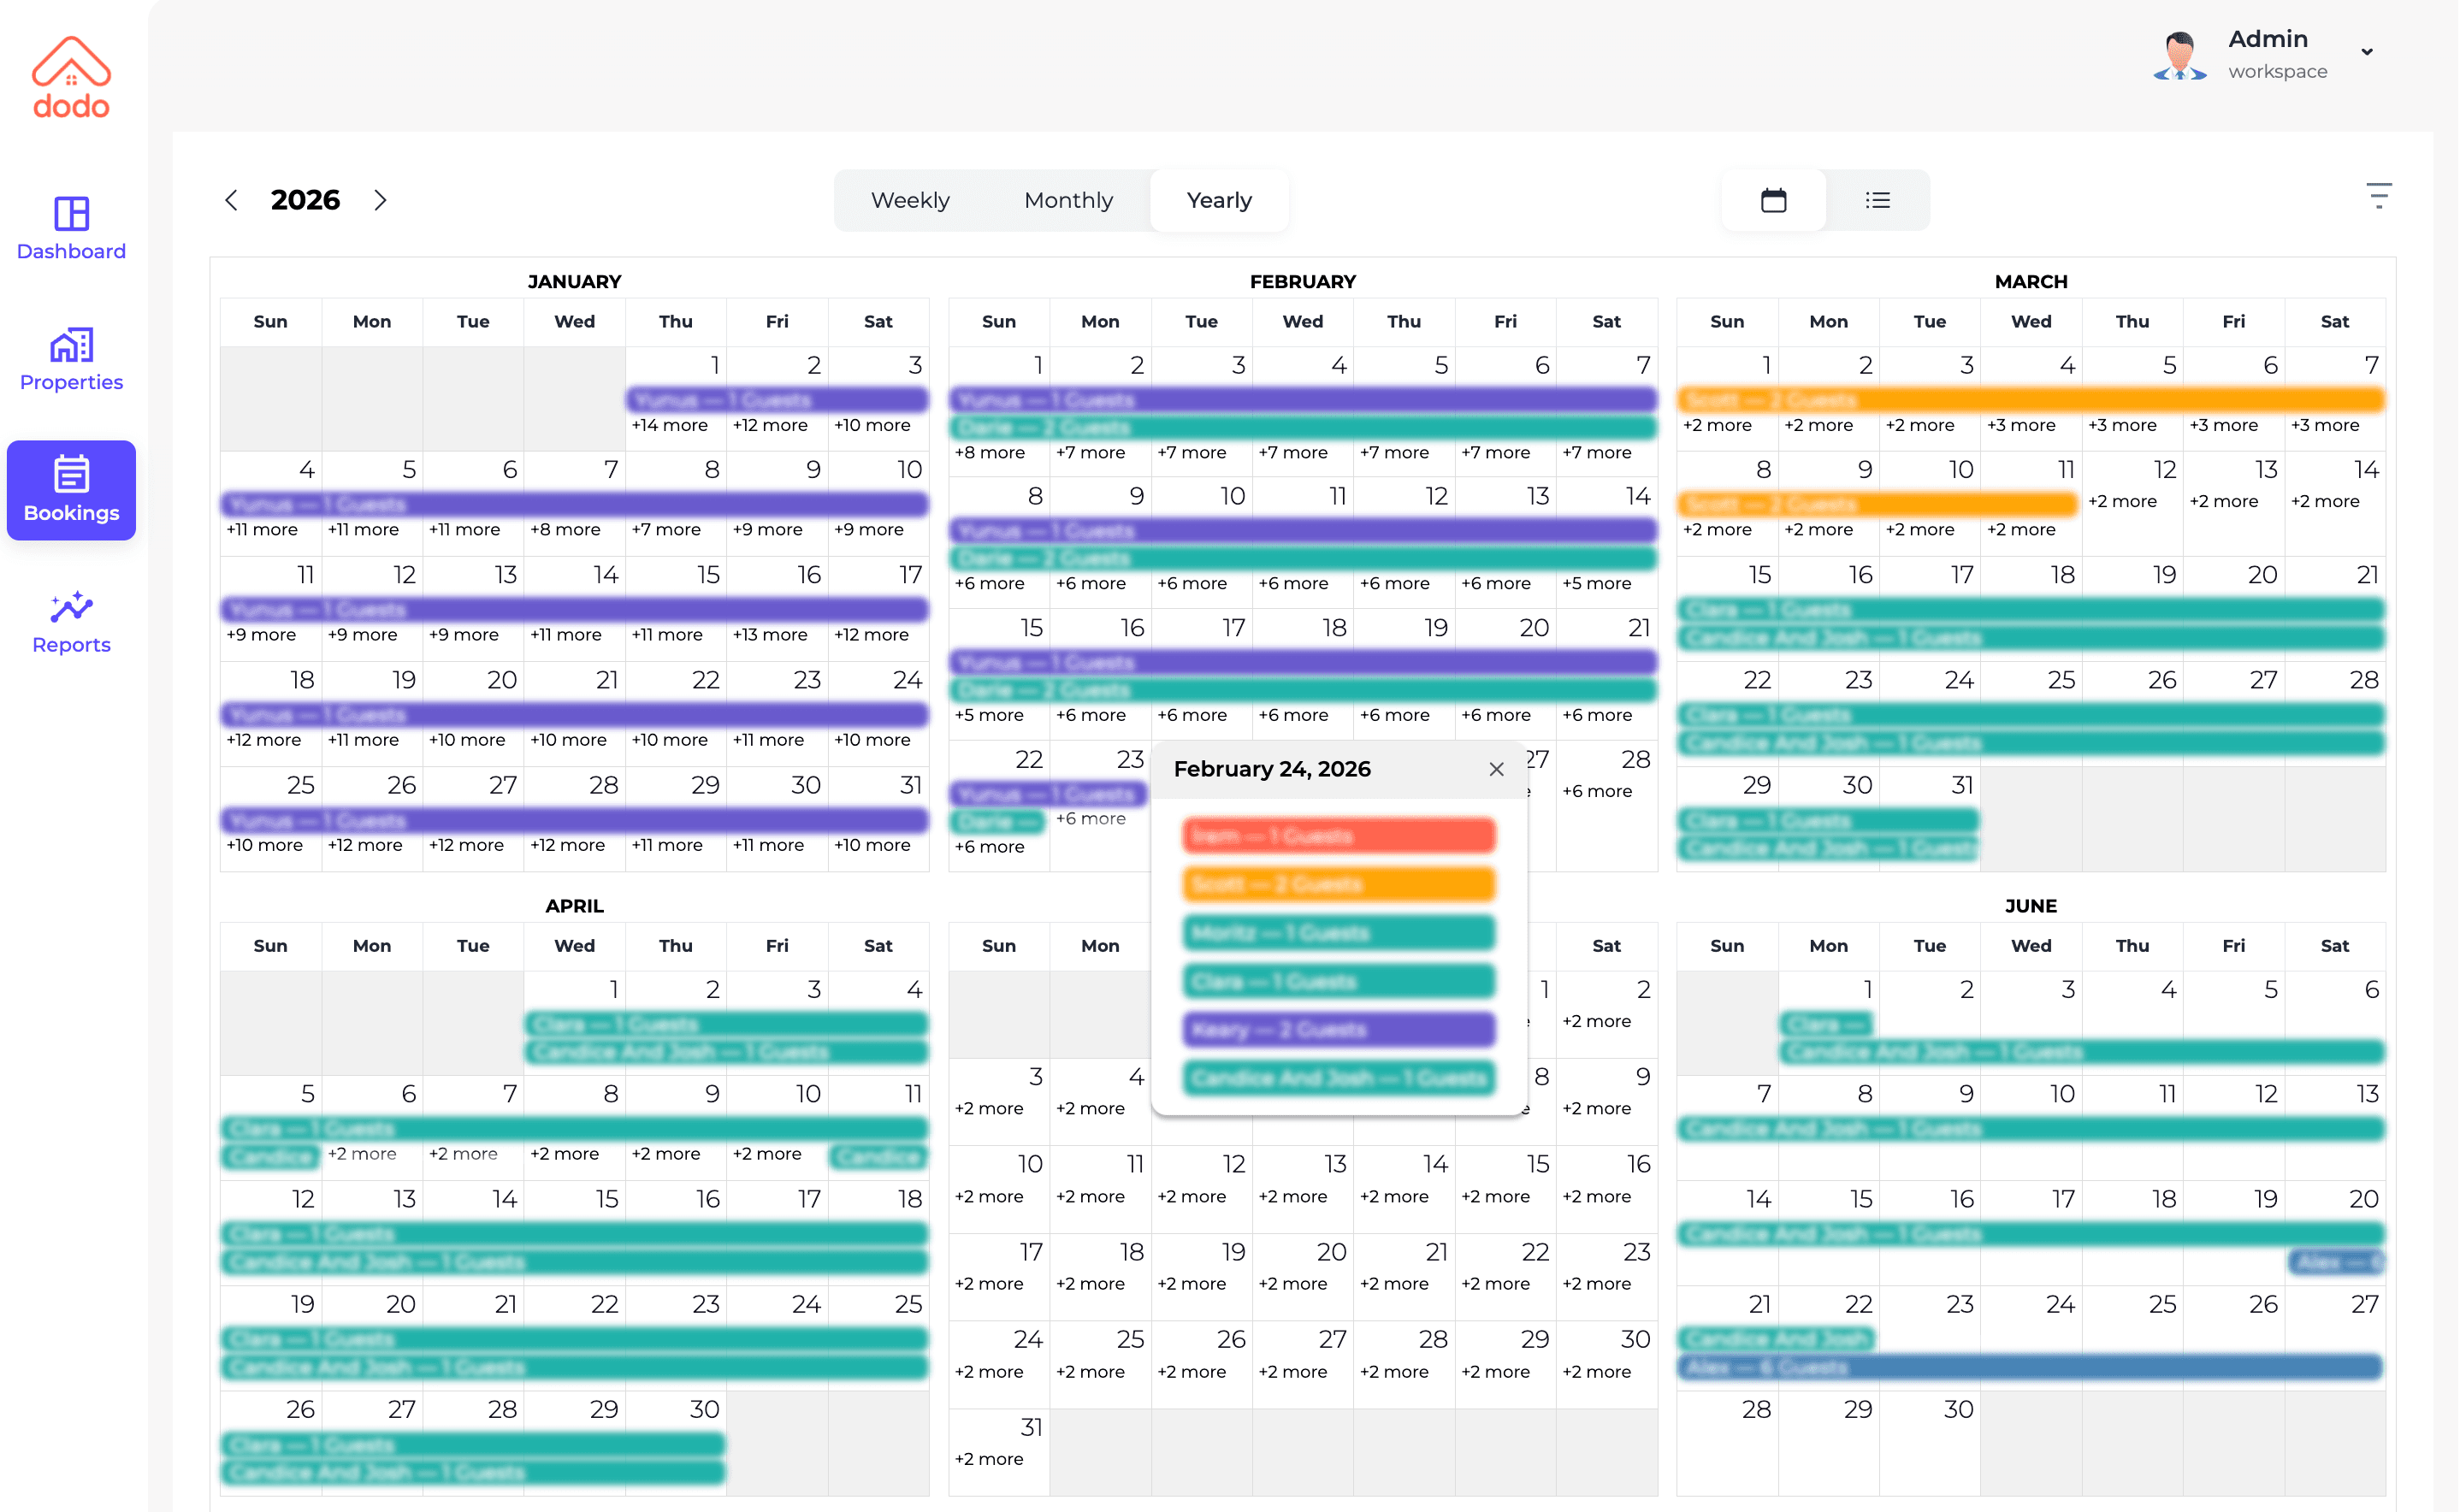Close the February 24, 2026 popup

1496,769
